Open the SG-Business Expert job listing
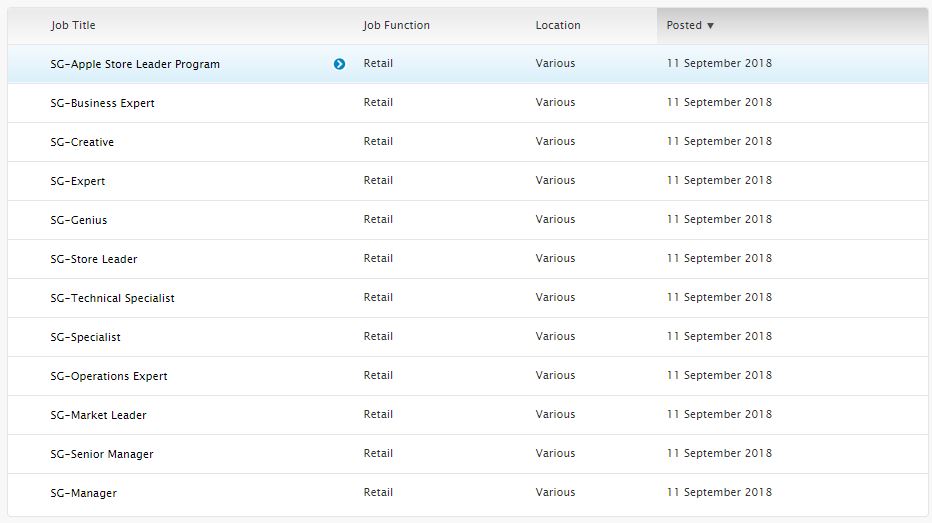Screen dimensions: 932x523 coord(102,103)
